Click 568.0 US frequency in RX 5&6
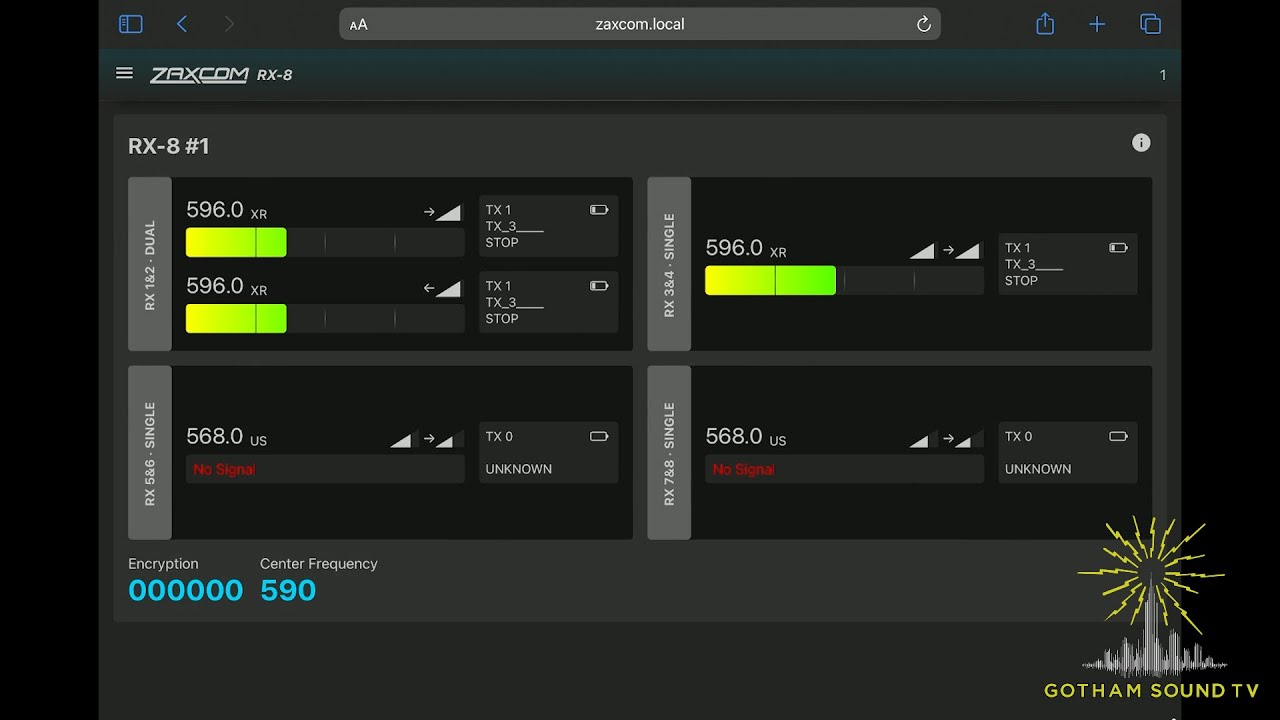This screenshot has height=720, width=1280. [x=227, y=437]
